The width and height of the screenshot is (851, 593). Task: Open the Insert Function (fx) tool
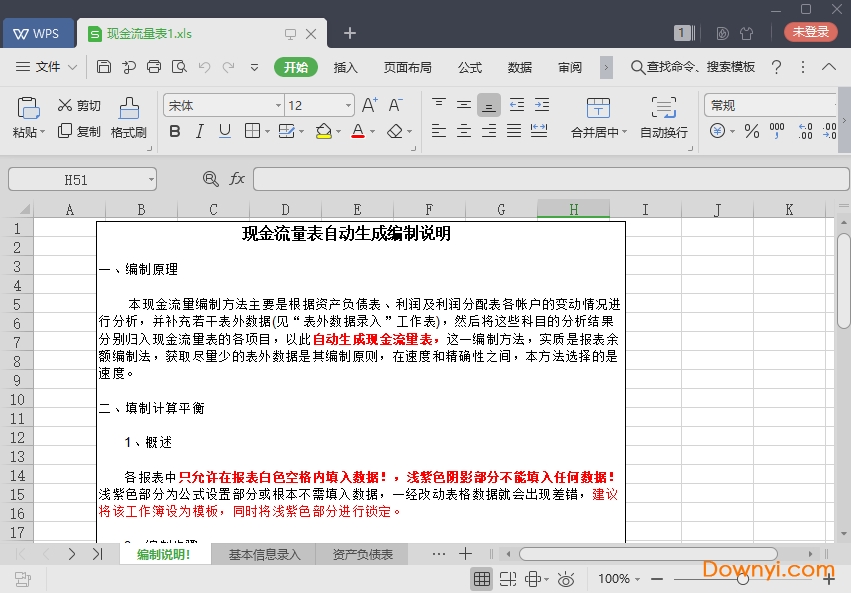[x=236, y=178]
